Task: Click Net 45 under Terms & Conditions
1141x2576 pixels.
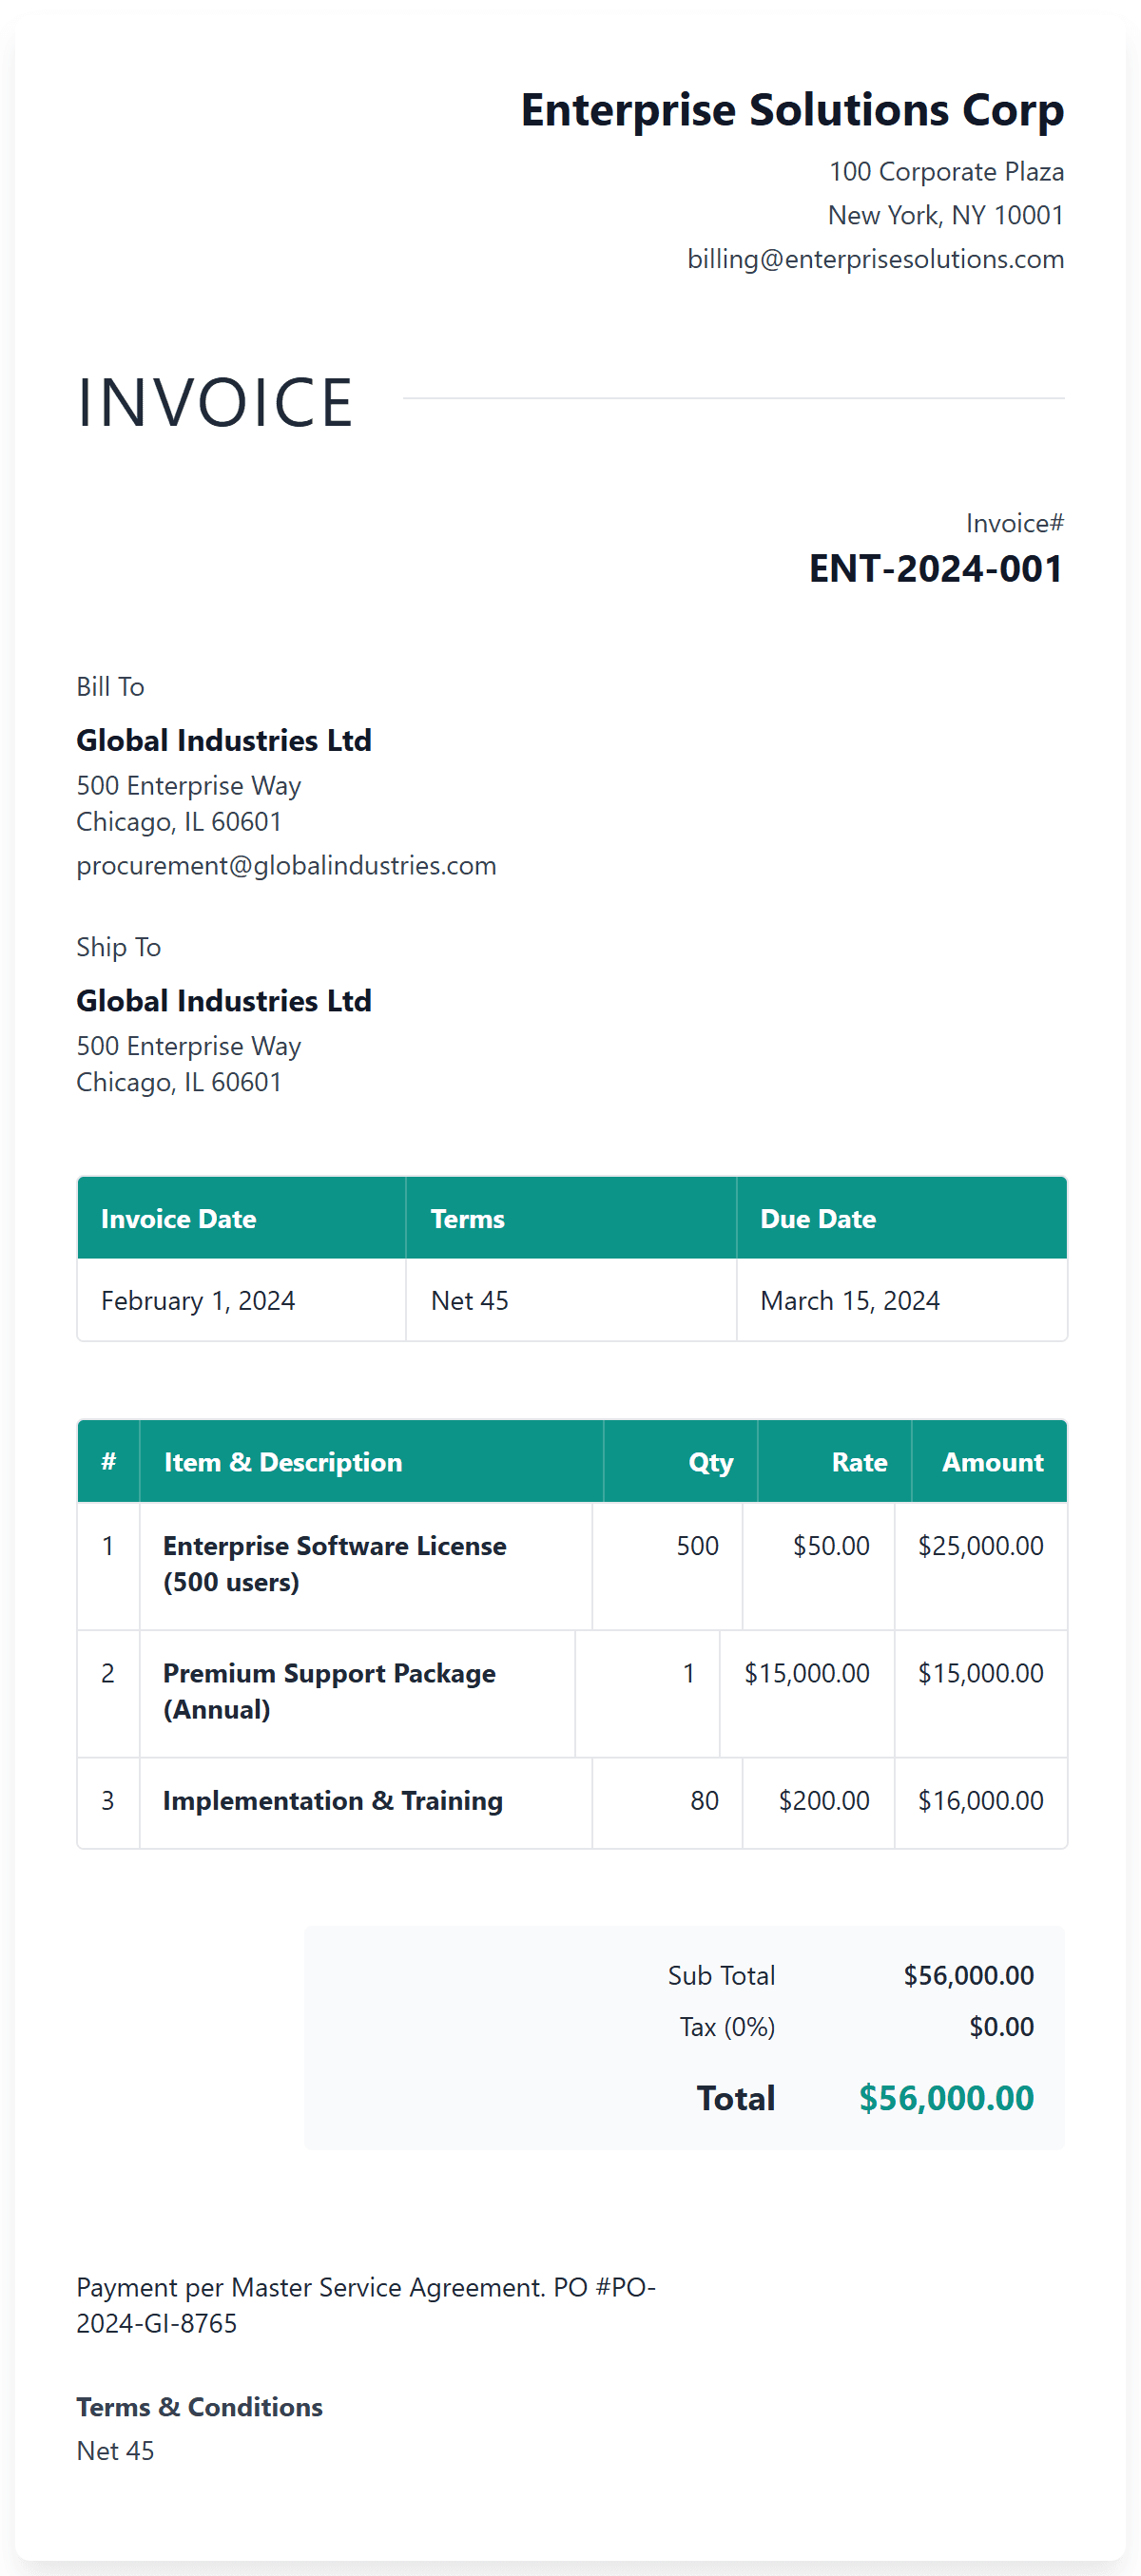Action: coord(115,2451)
